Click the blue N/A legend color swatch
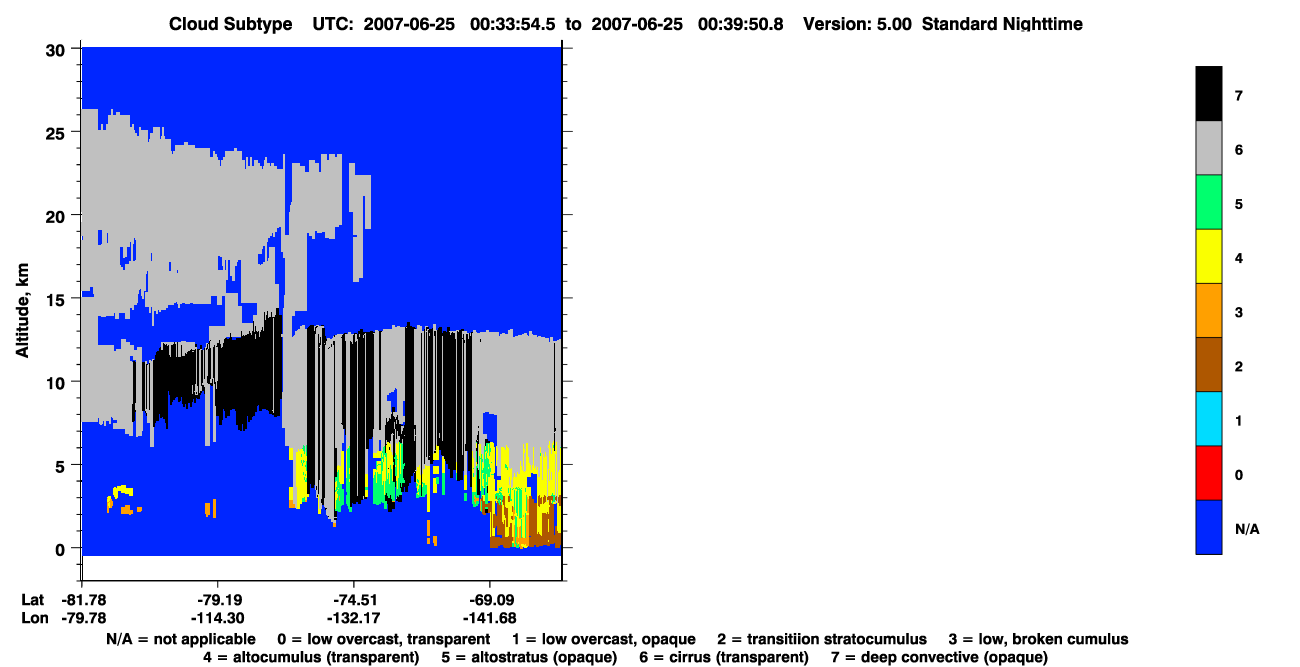 click(x=1209, y=526)
